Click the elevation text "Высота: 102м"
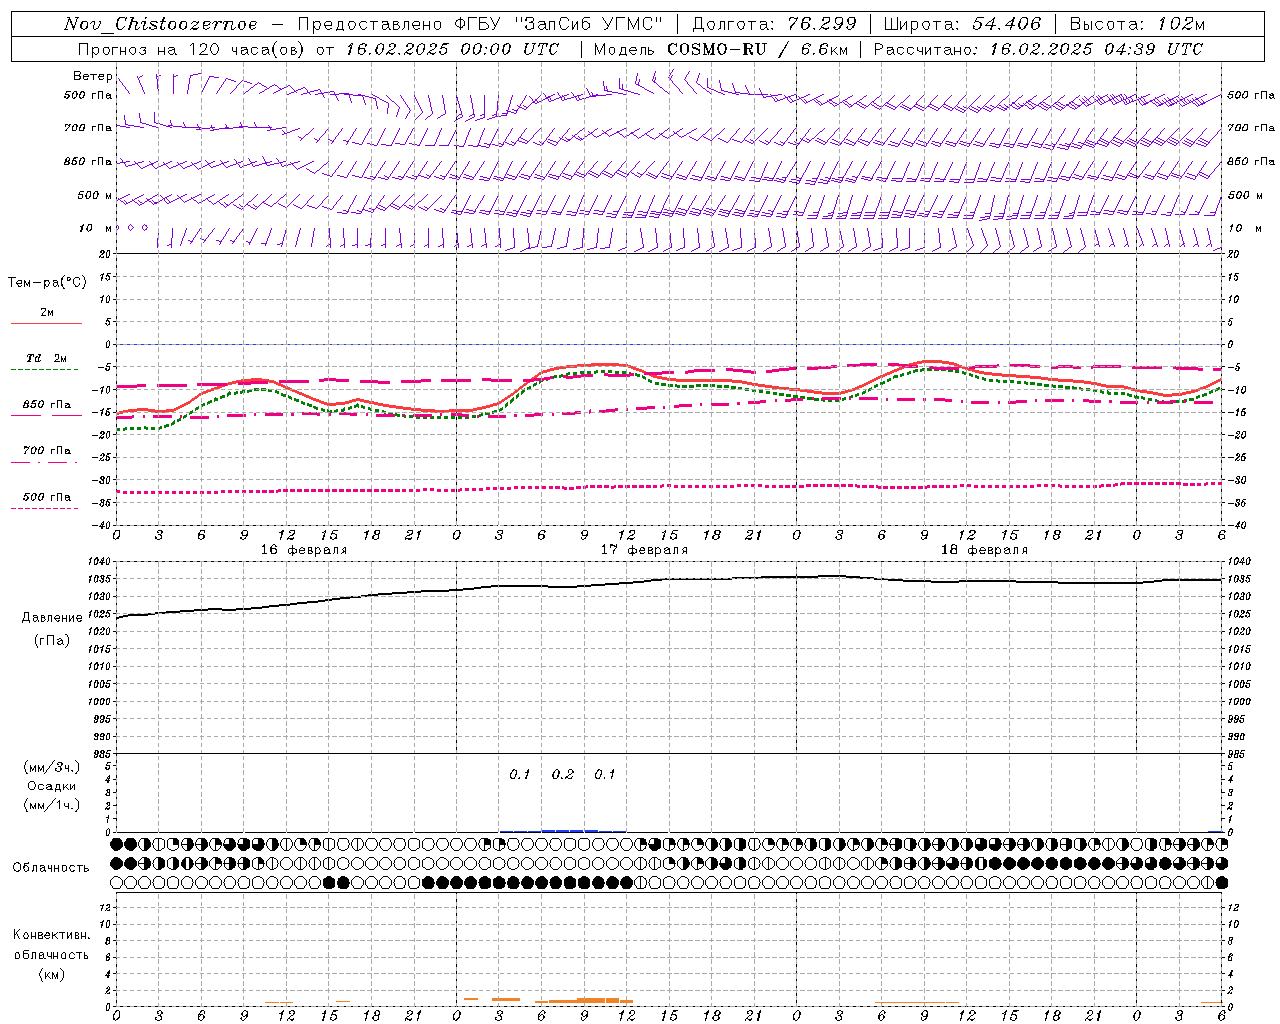Screen dimensions: 1280x1024 (1137, 24)
